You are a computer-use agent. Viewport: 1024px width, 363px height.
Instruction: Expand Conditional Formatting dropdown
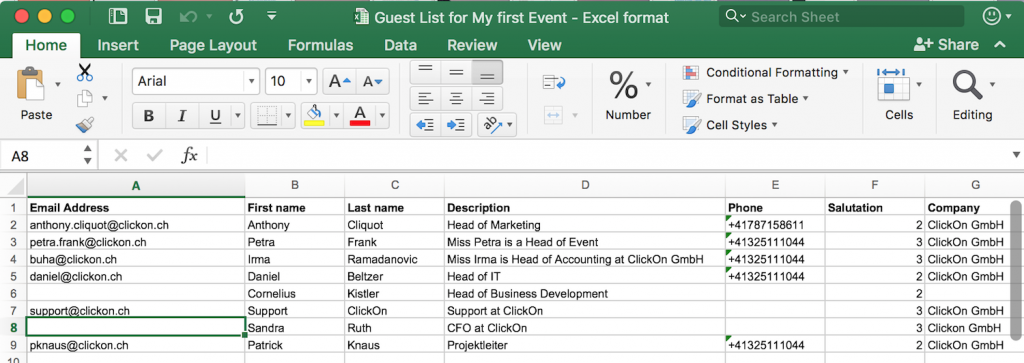click(x=846, y=72)
